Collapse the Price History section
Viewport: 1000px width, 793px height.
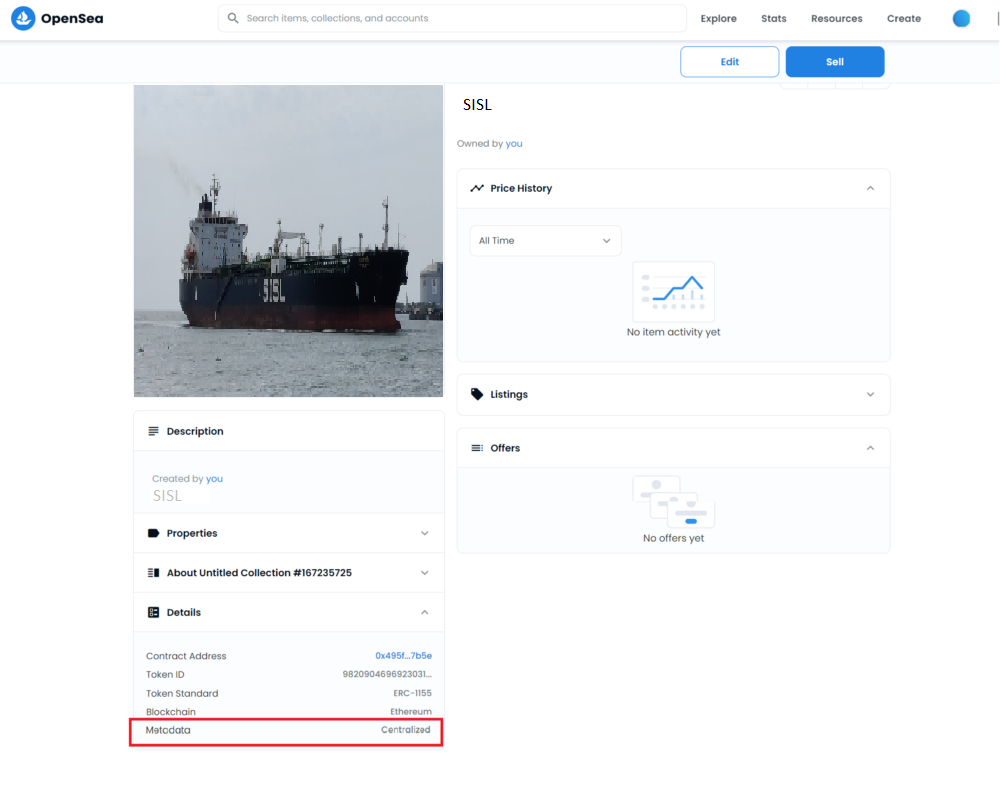[870, 188]
